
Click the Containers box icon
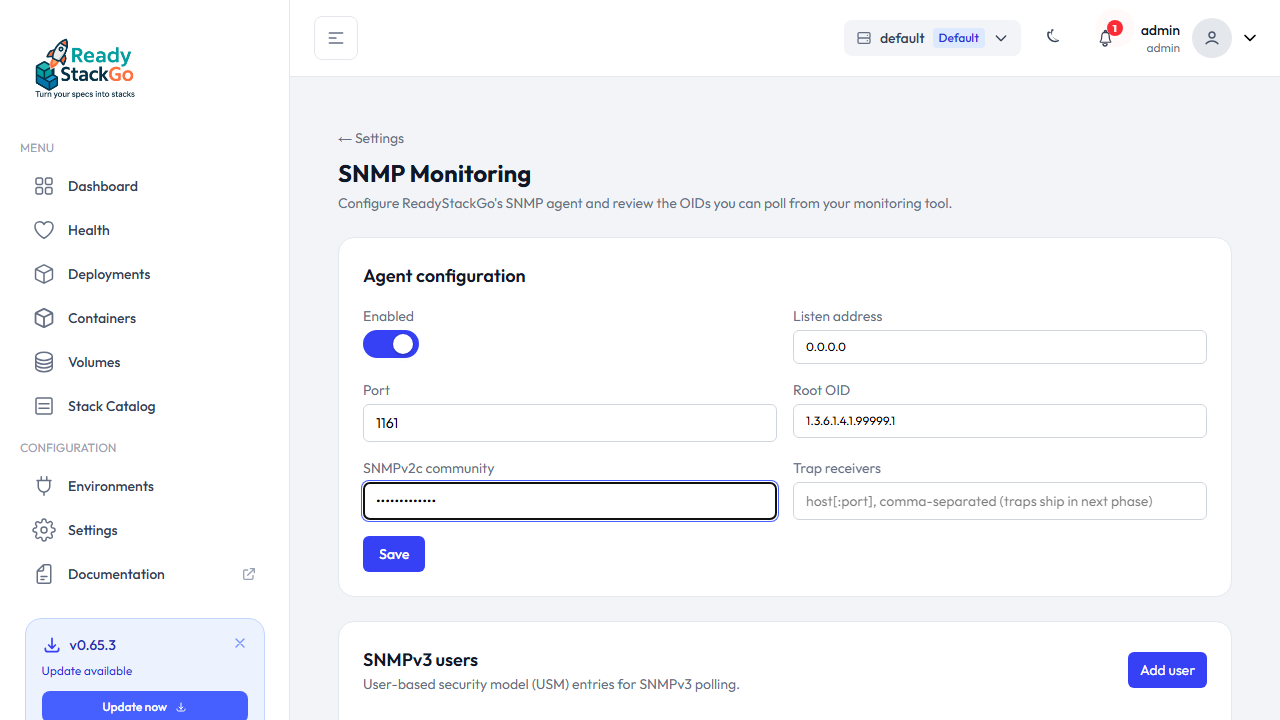[44, 318]
